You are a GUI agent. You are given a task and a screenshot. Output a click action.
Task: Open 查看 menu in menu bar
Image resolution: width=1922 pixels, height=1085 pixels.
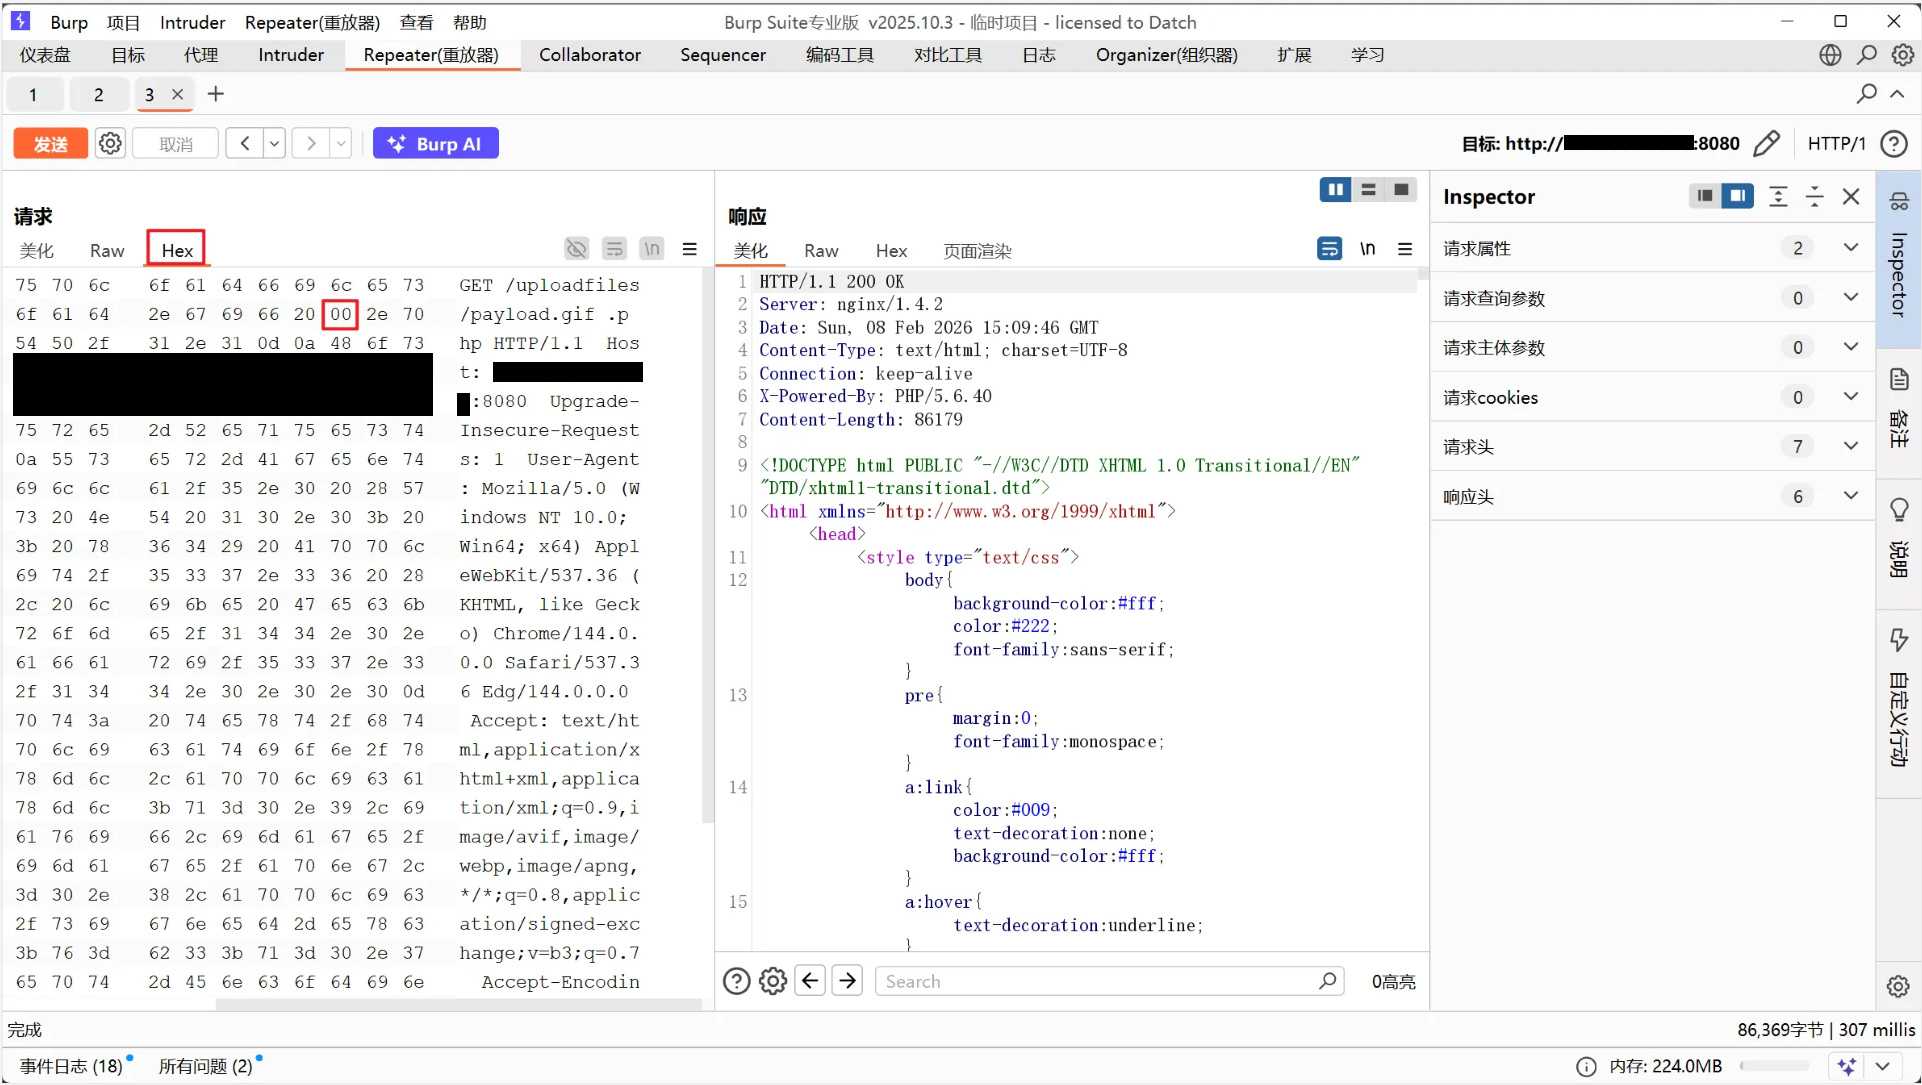click(416, 22)
